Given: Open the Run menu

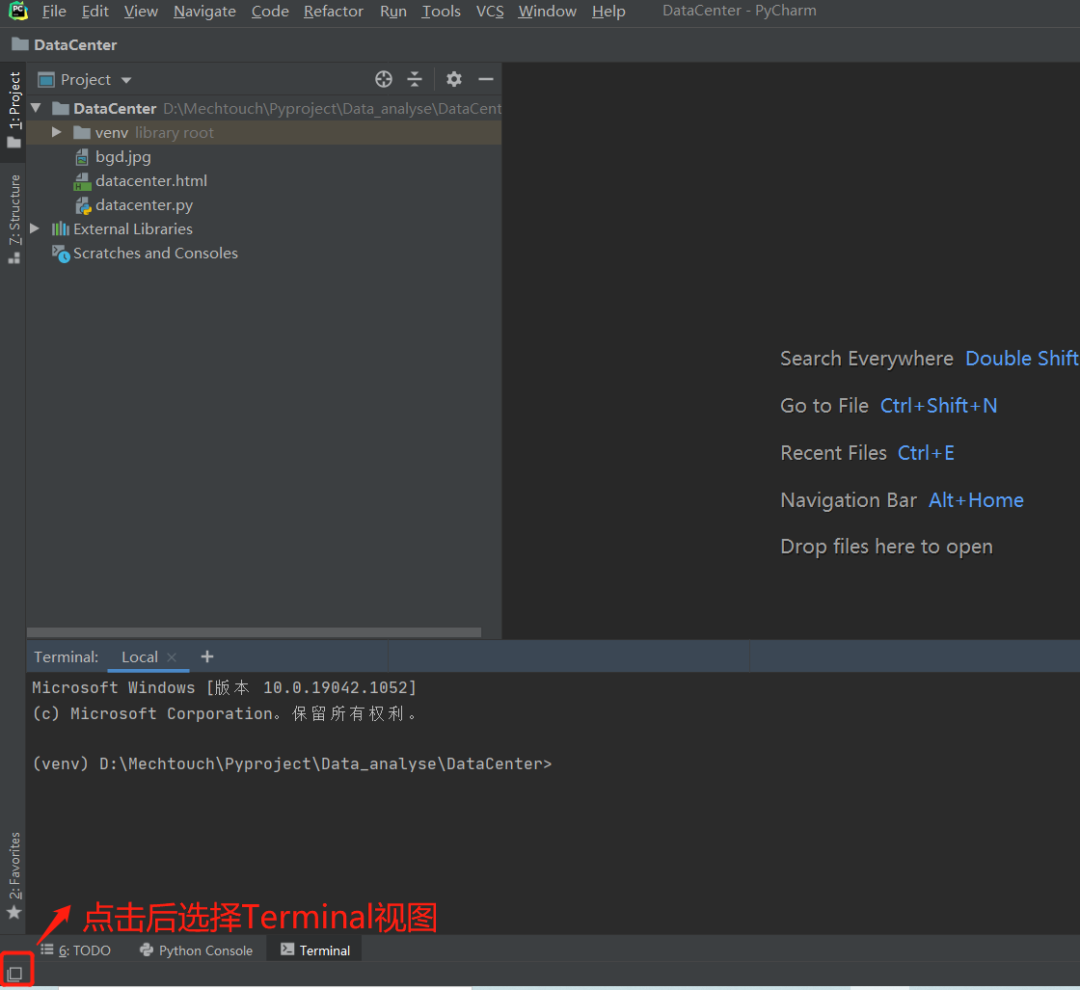Looking at the screenshot, I should coord(393,11).
